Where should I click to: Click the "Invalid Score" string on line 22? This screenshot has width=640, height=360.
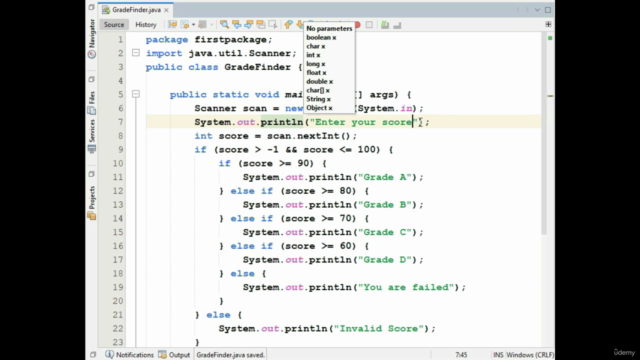pos(380,329)
